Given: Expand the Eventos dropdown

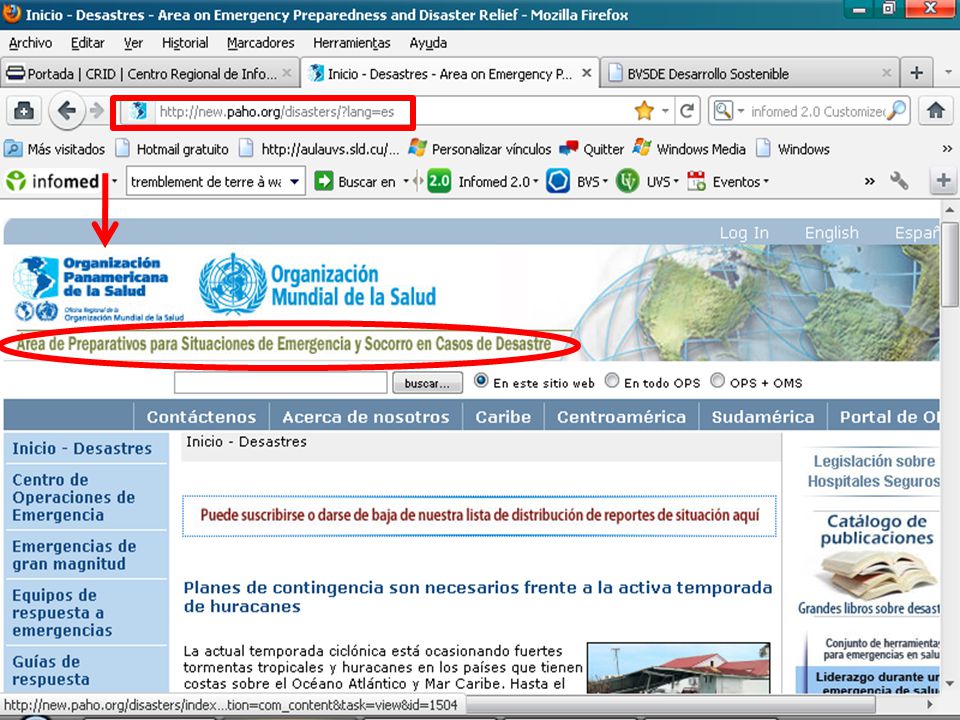Looking at the screenshot, I should [766, 181].
